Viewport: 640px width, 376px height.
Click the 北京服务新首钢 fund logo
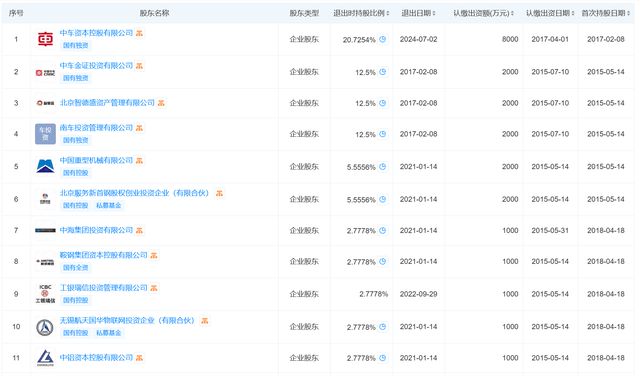coord(45,199)
